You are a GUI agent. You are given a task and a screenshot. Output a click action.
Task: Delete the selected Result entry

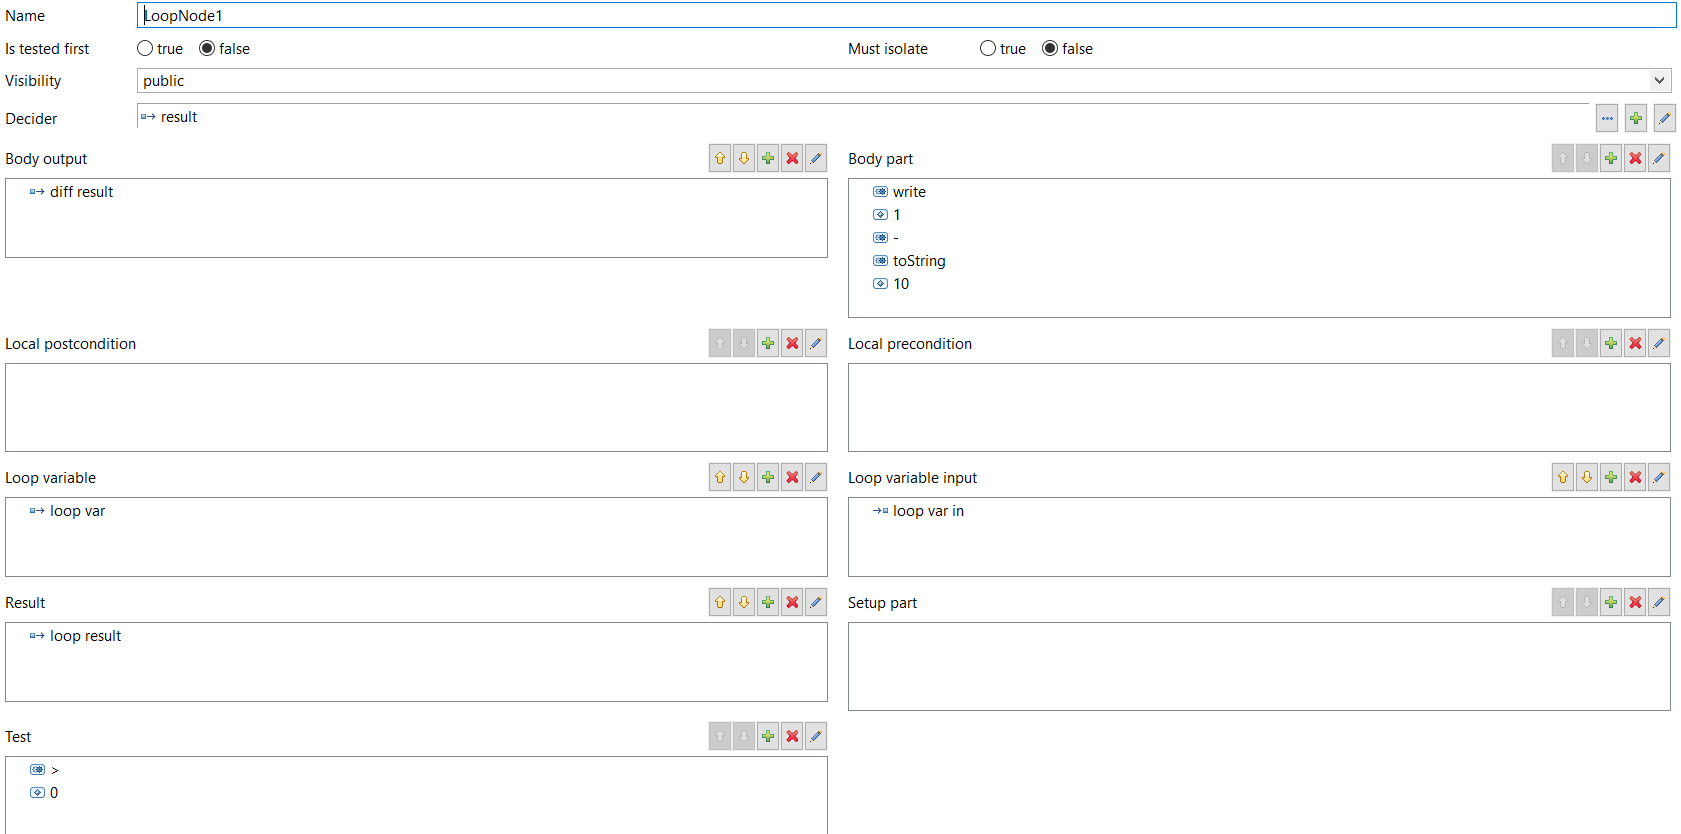792,602
